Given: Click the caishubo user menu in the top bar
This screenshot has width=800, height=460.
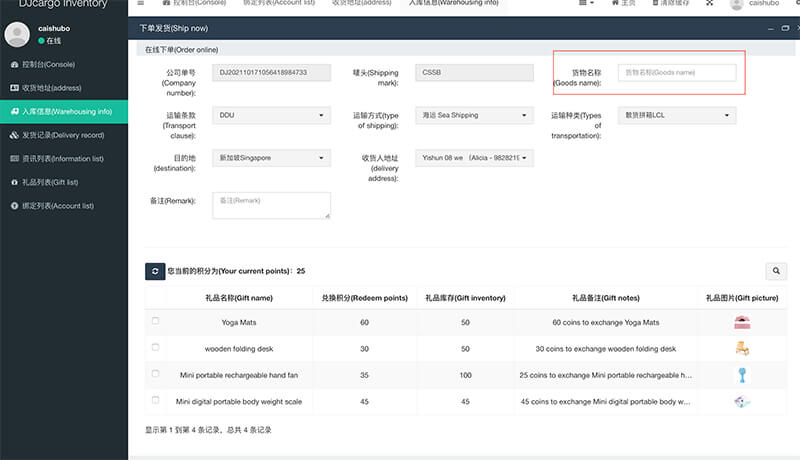Looking at the screenshot, I should point(755,3).
